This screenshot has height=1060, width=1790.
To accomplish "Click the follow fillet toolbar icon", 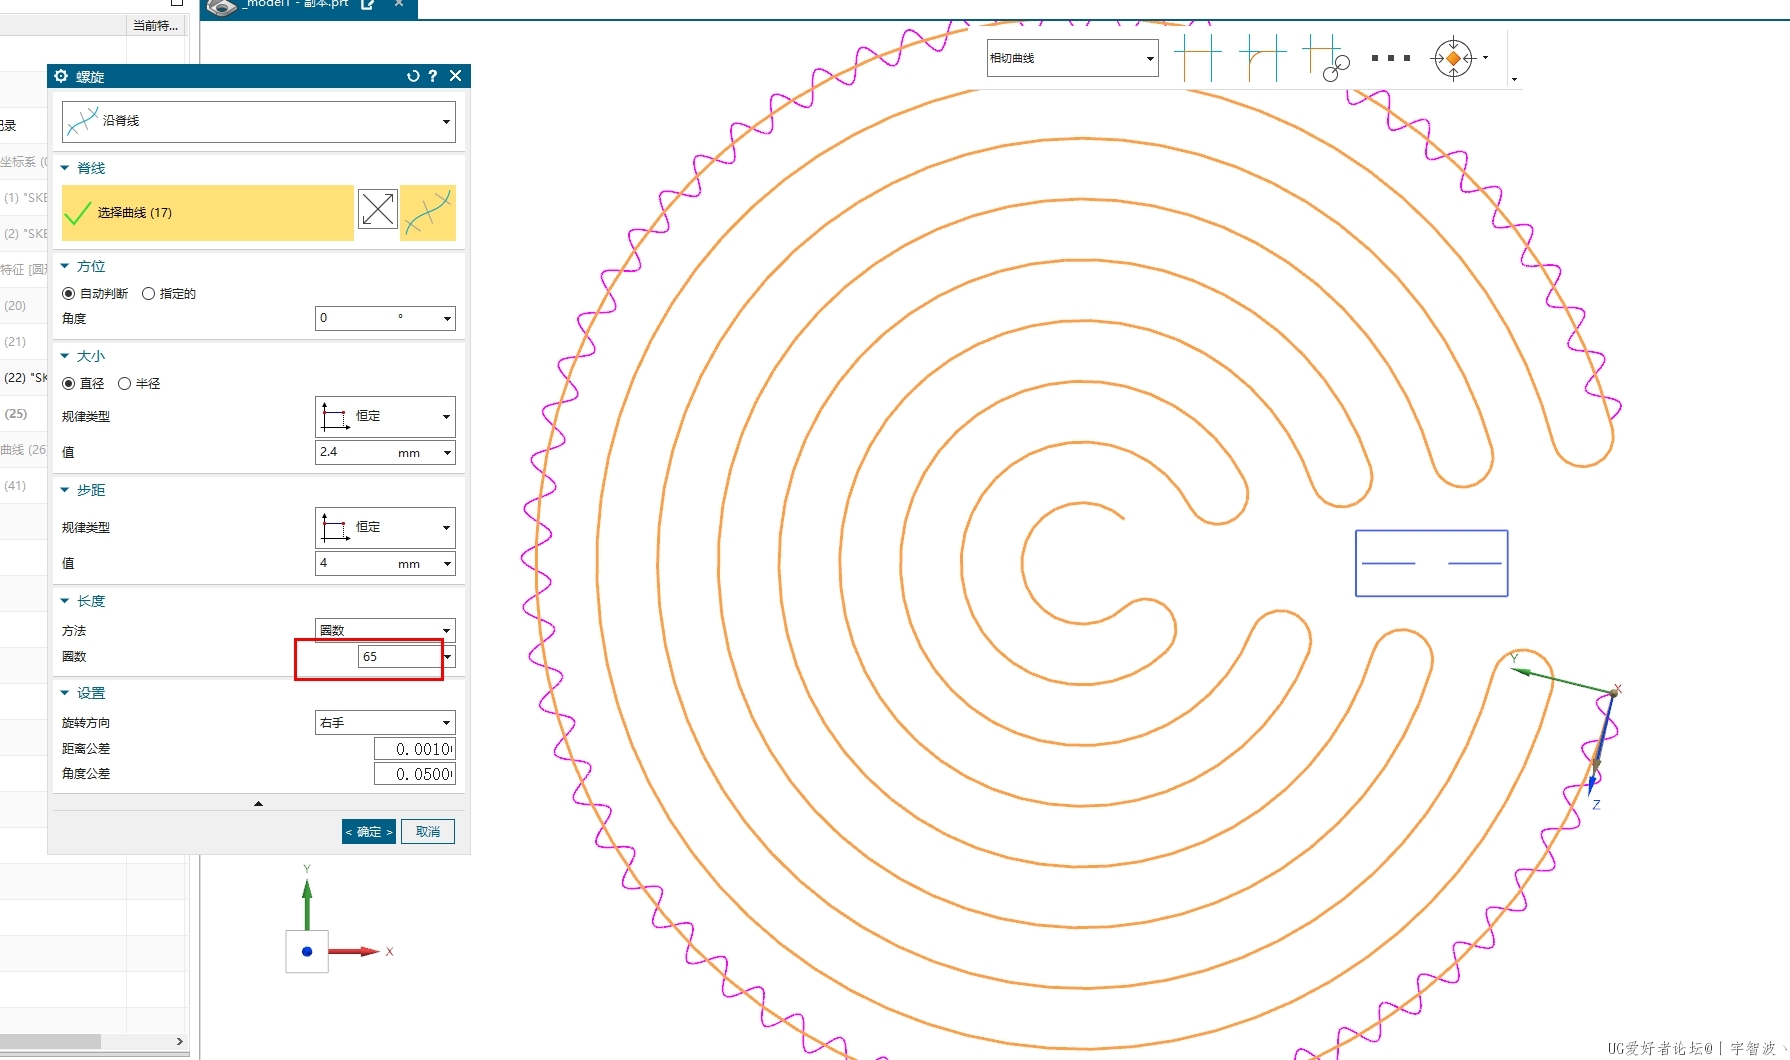I will [1262, 58].
